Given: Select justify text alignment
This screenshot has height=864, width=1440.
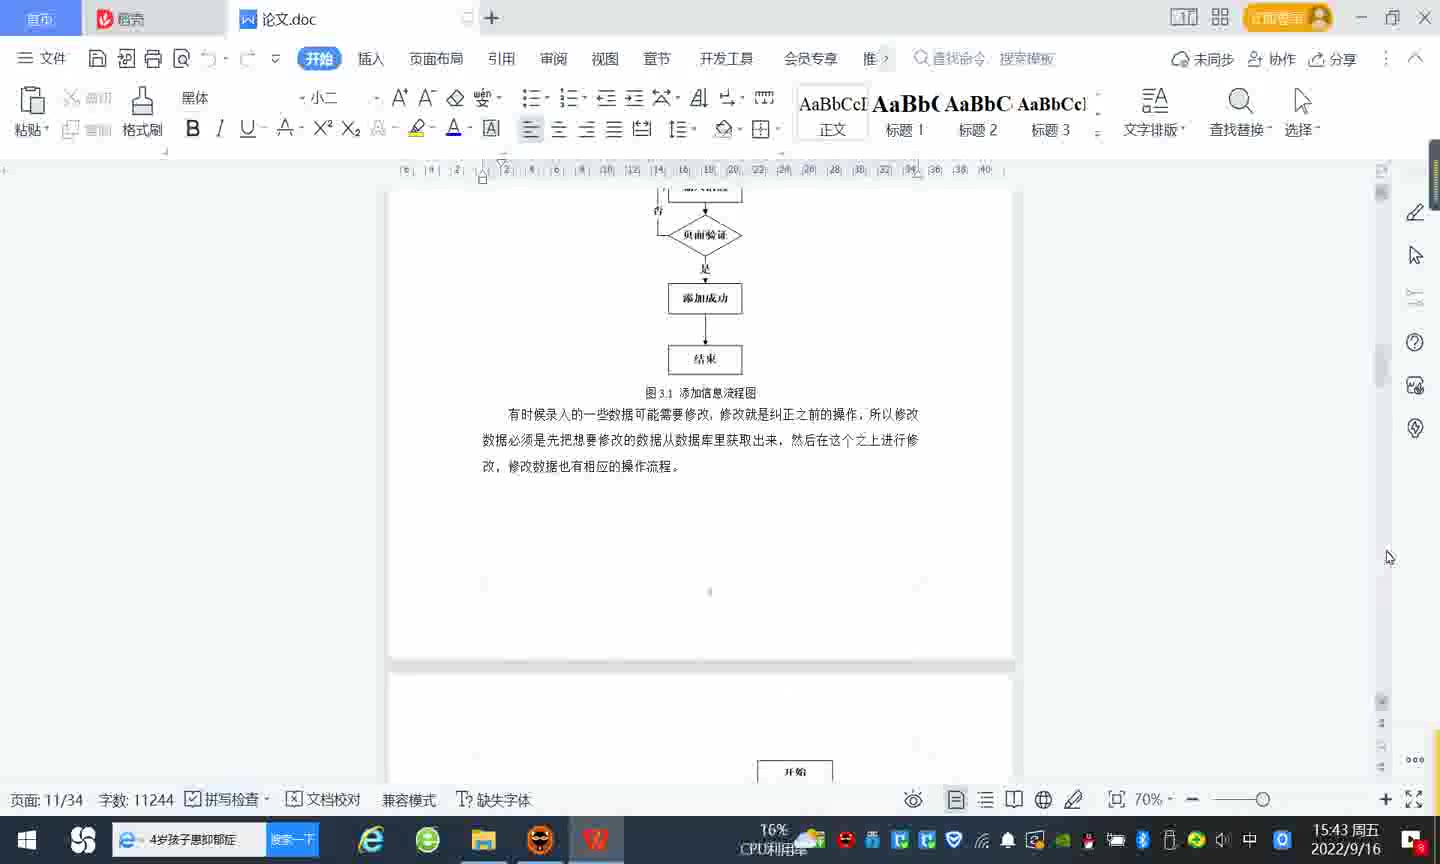Looking at the screenshot, I should [614, 129].
